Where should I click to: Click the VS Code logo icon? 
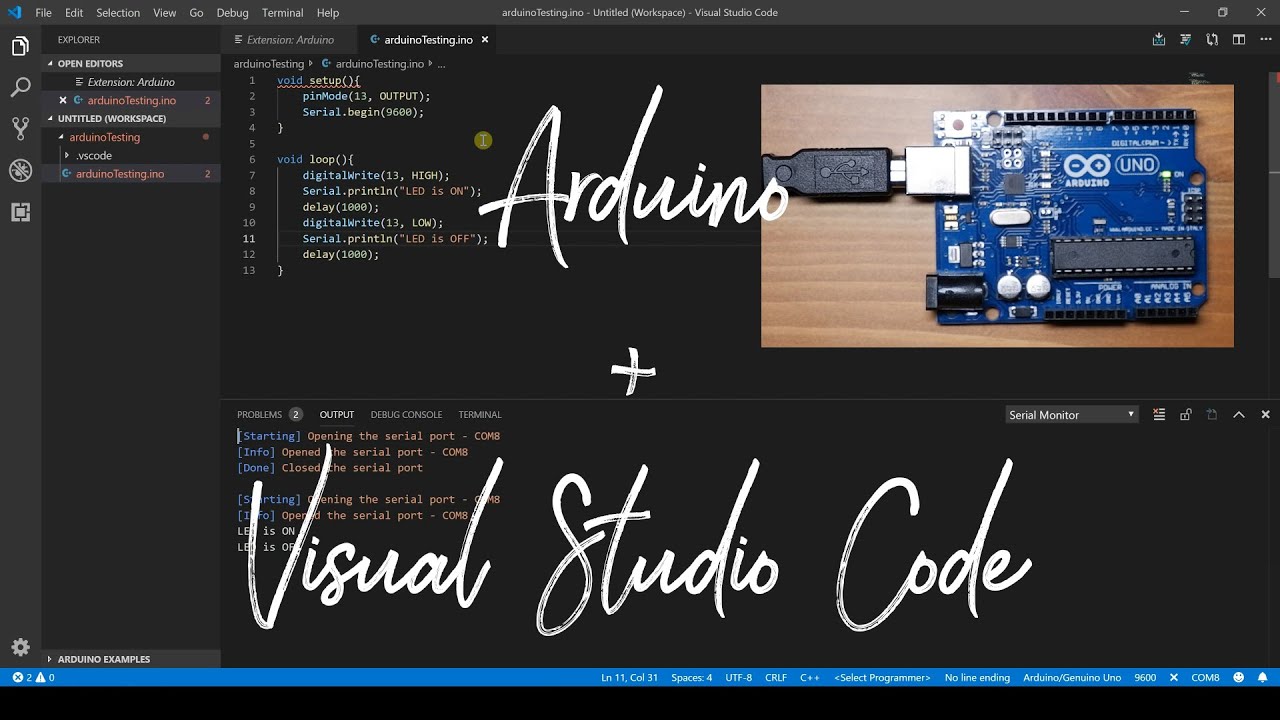coord(14,12)
